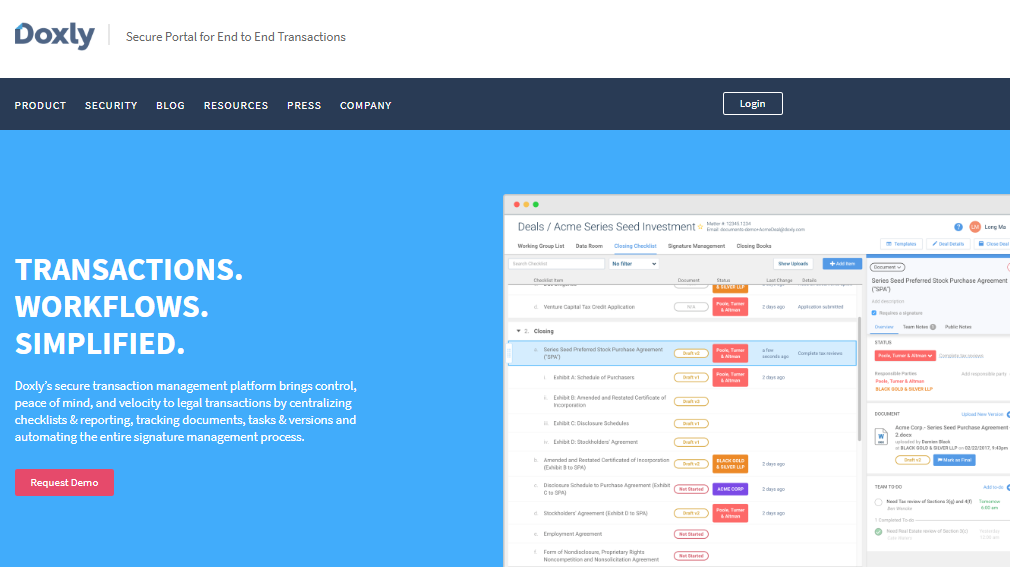1010x567 pixels.
Task: Open the PRESS page
Action: [x=304, y=105]
